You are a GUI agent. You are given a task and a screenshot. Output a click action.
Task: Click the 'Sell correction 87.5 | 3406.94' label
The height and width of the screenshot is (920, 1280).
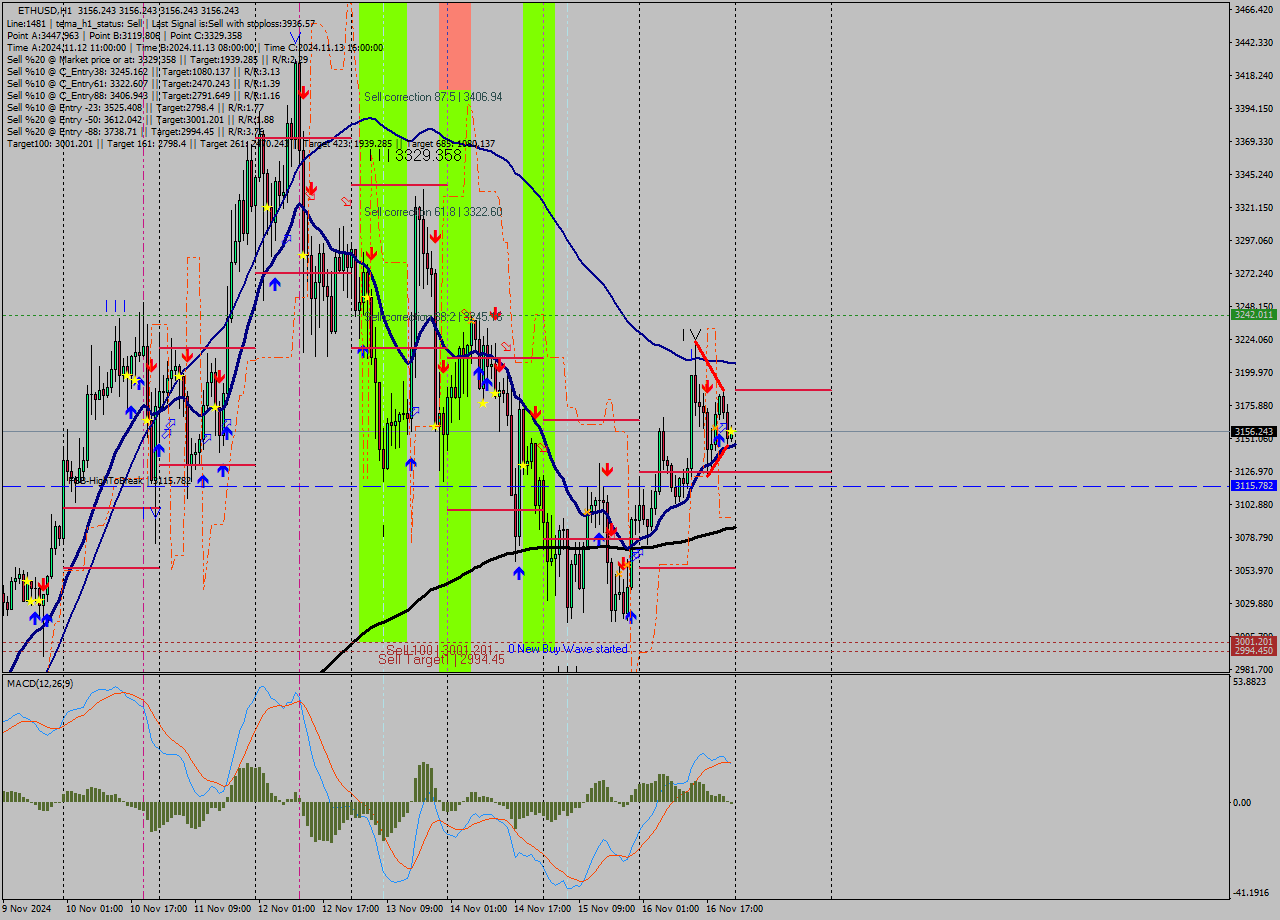tap(433, 97)
